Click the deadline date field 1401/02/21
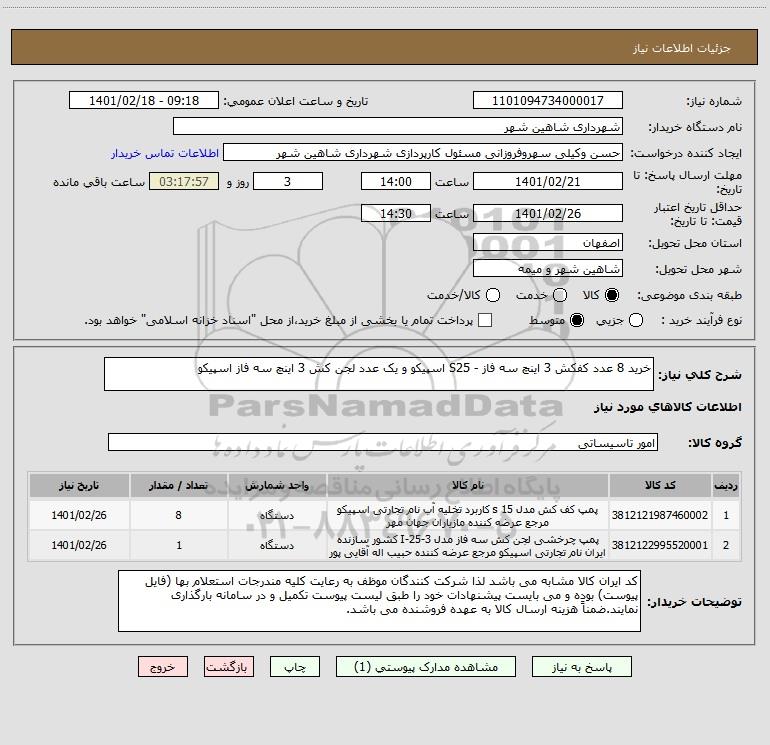 [548, 181]
